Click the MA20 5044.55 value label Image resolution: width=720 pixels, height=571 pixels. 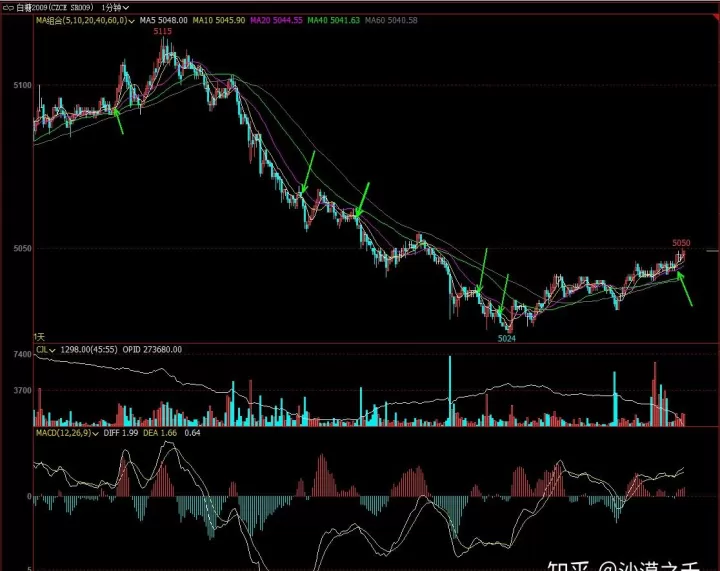tap(276, 20)
